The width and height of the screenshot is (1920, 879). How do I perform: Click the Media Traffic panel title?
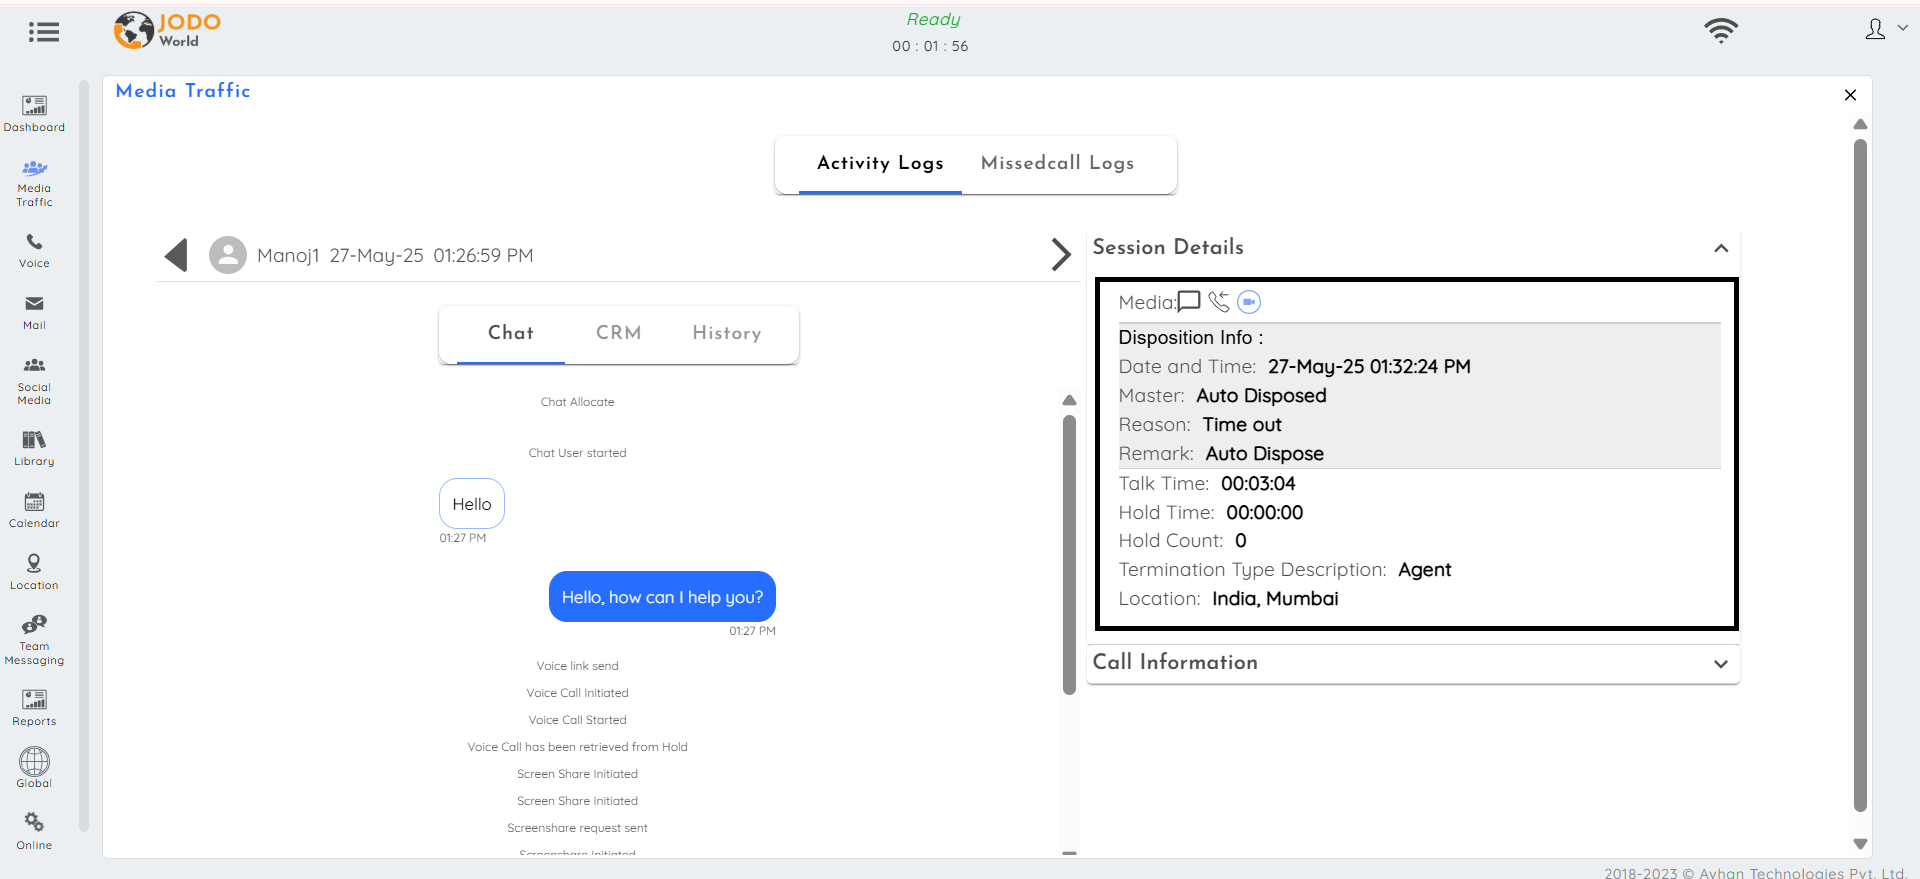coord(183,91)
